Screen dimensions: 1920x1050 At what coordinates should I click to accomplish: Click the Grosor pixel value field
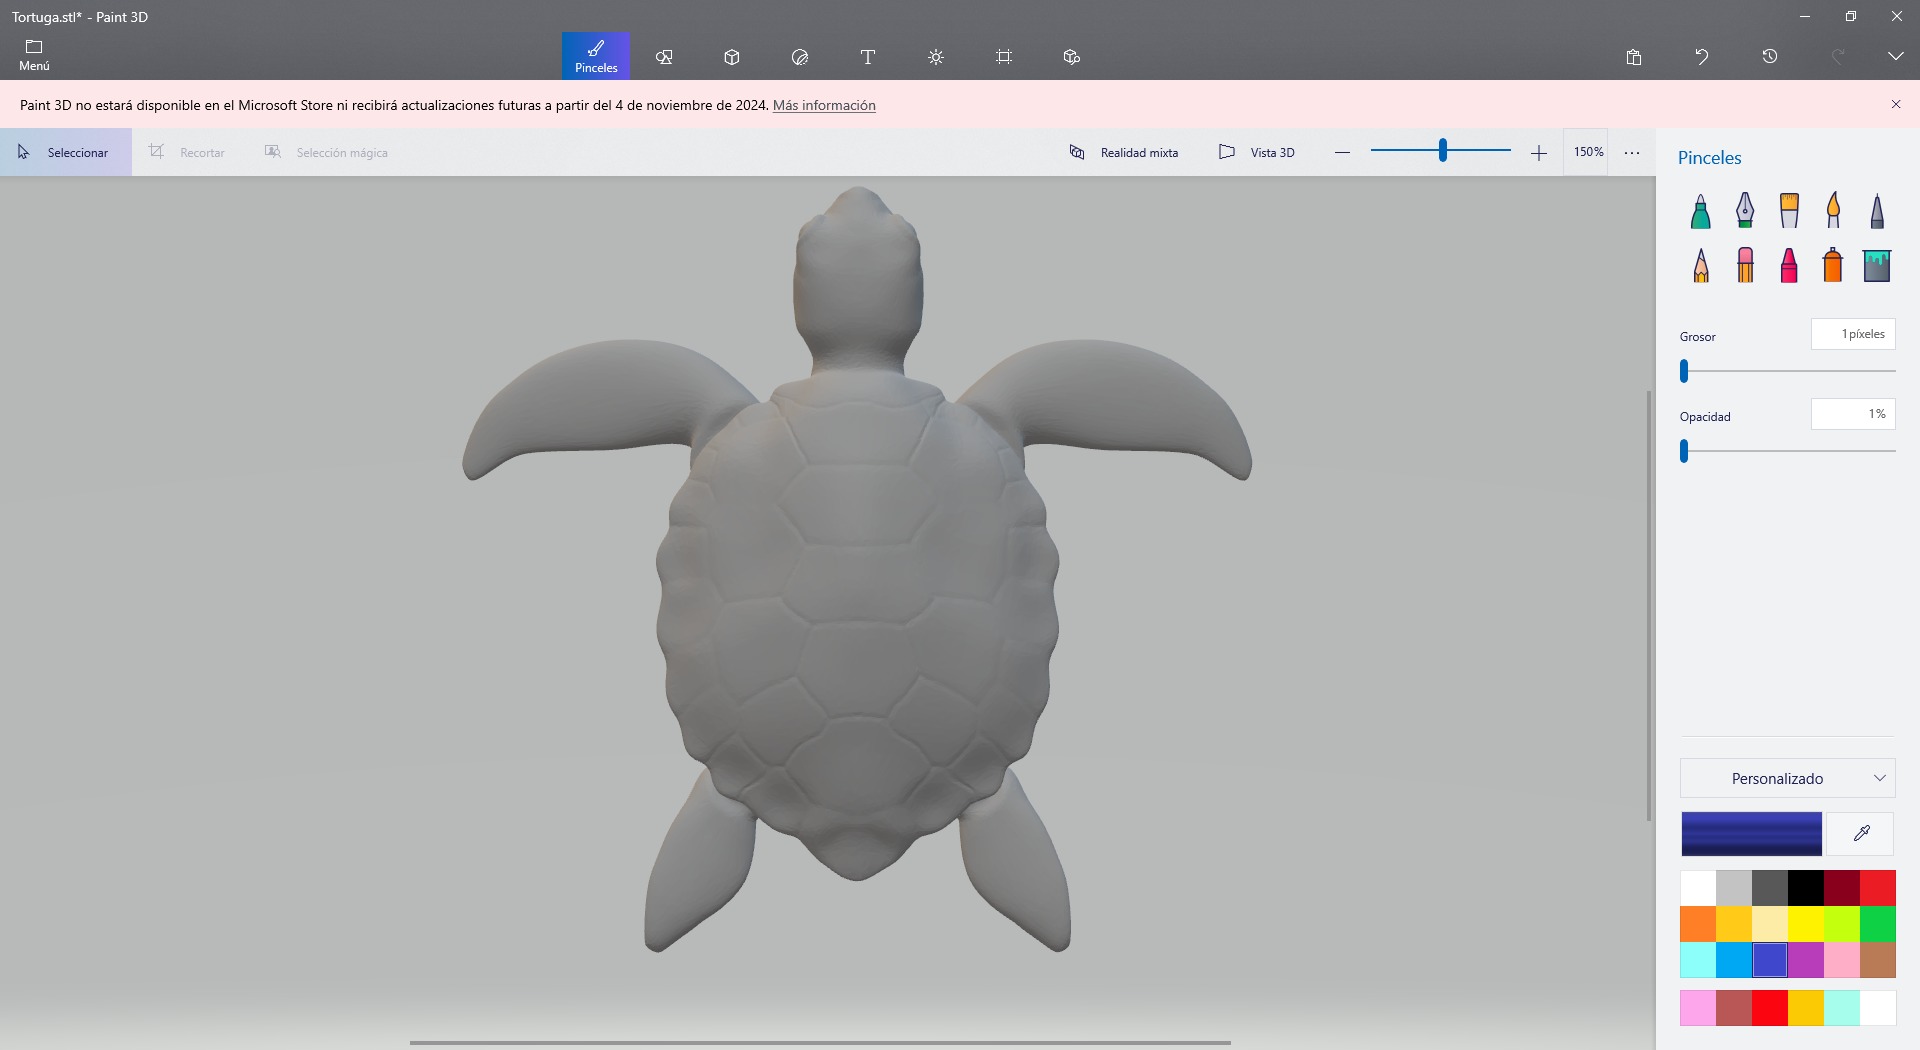click(1853, 334)
